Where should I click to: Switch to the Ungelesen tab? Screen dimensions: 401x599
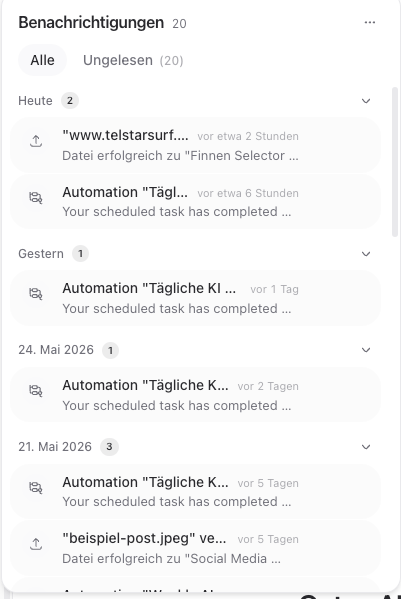pos(133,60)
